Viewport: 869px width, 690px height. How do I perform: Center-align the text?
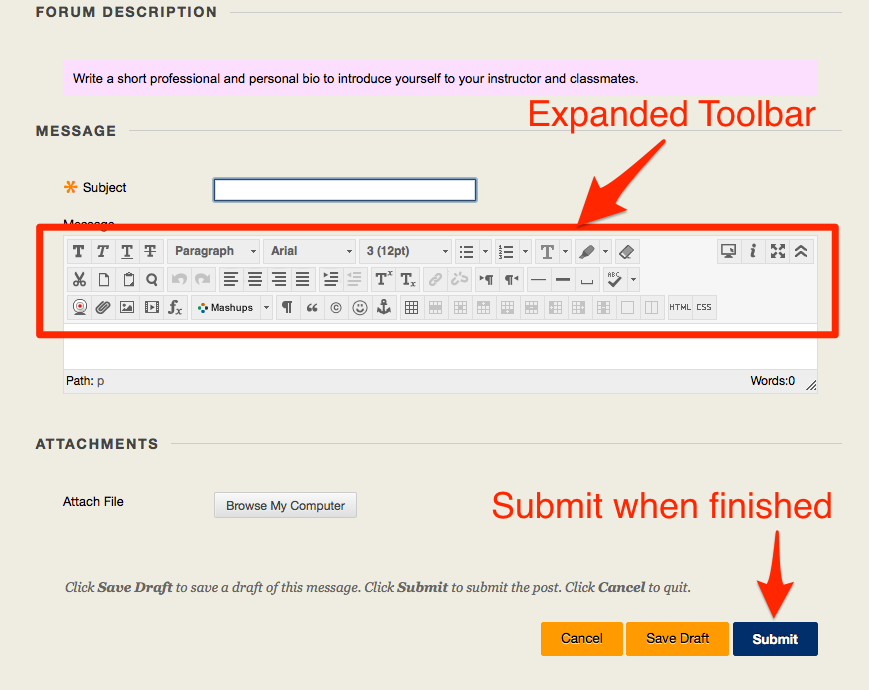point(254,280)
